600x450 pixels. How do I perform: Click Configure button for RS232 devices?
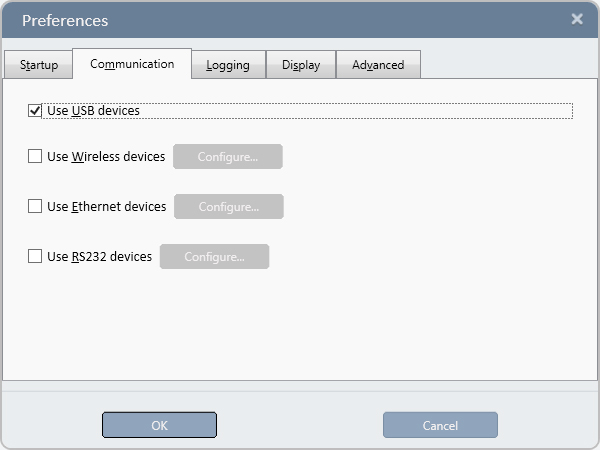[214, 256]
